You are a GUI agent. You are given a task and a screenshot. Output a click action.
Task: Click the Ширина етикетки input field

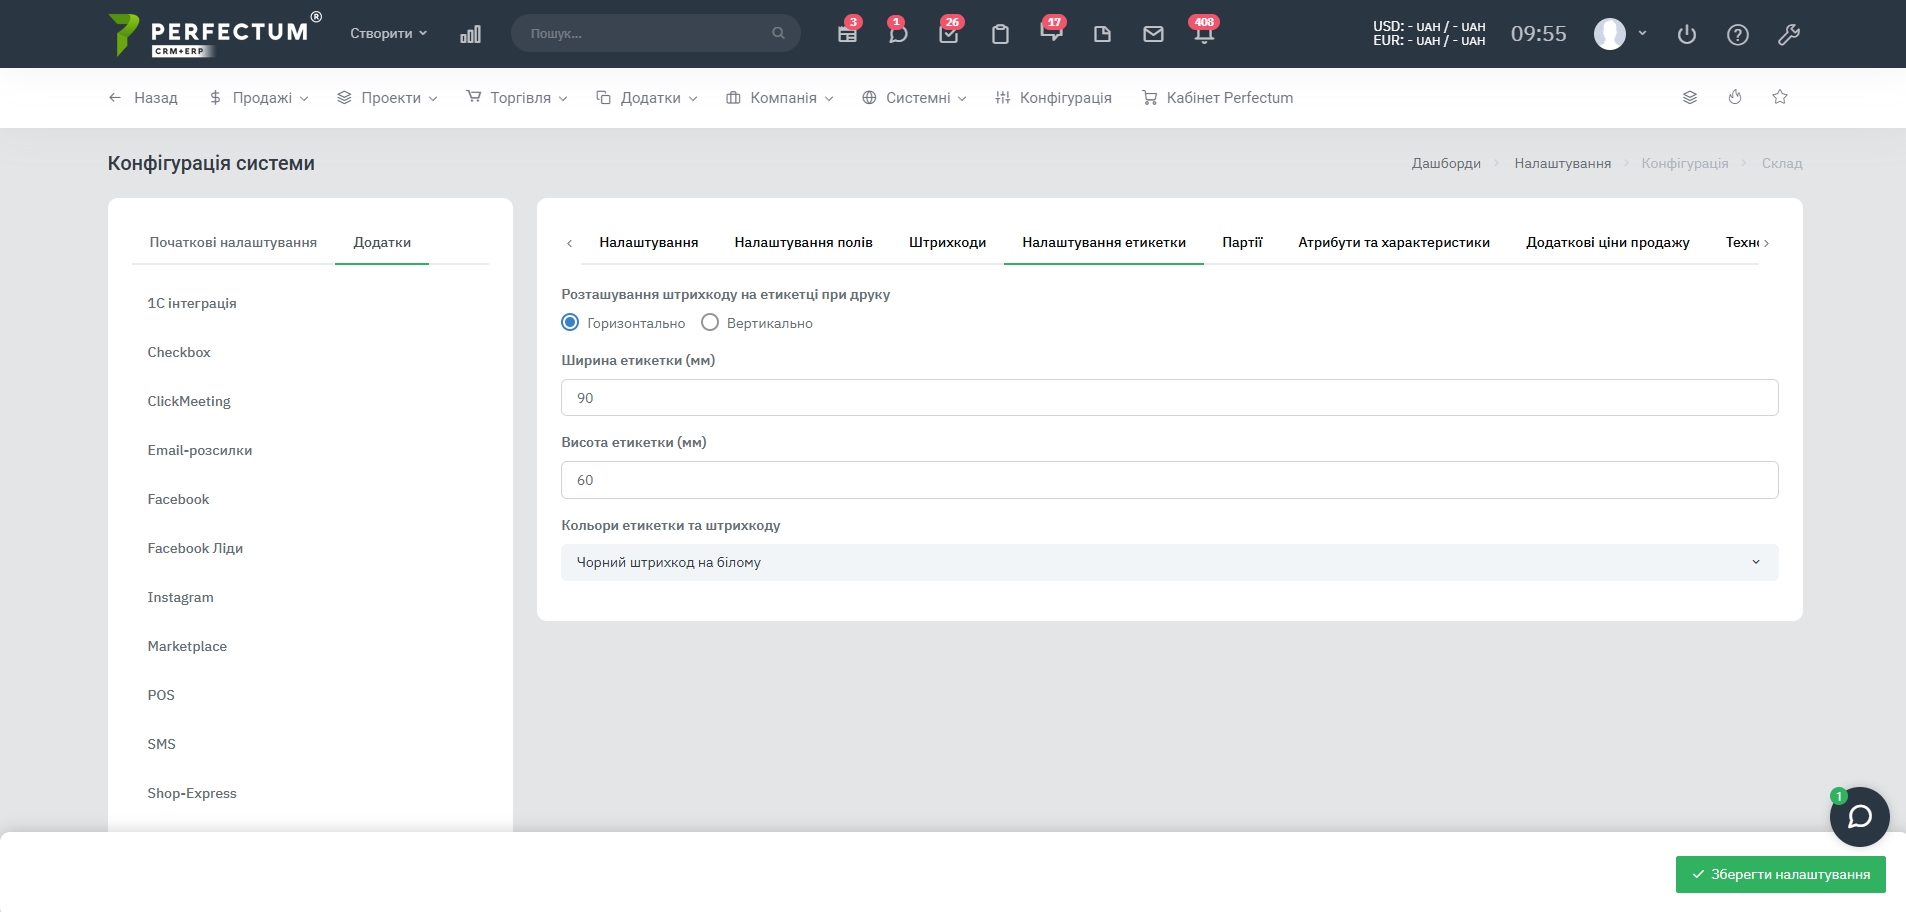coord(1169,398)
